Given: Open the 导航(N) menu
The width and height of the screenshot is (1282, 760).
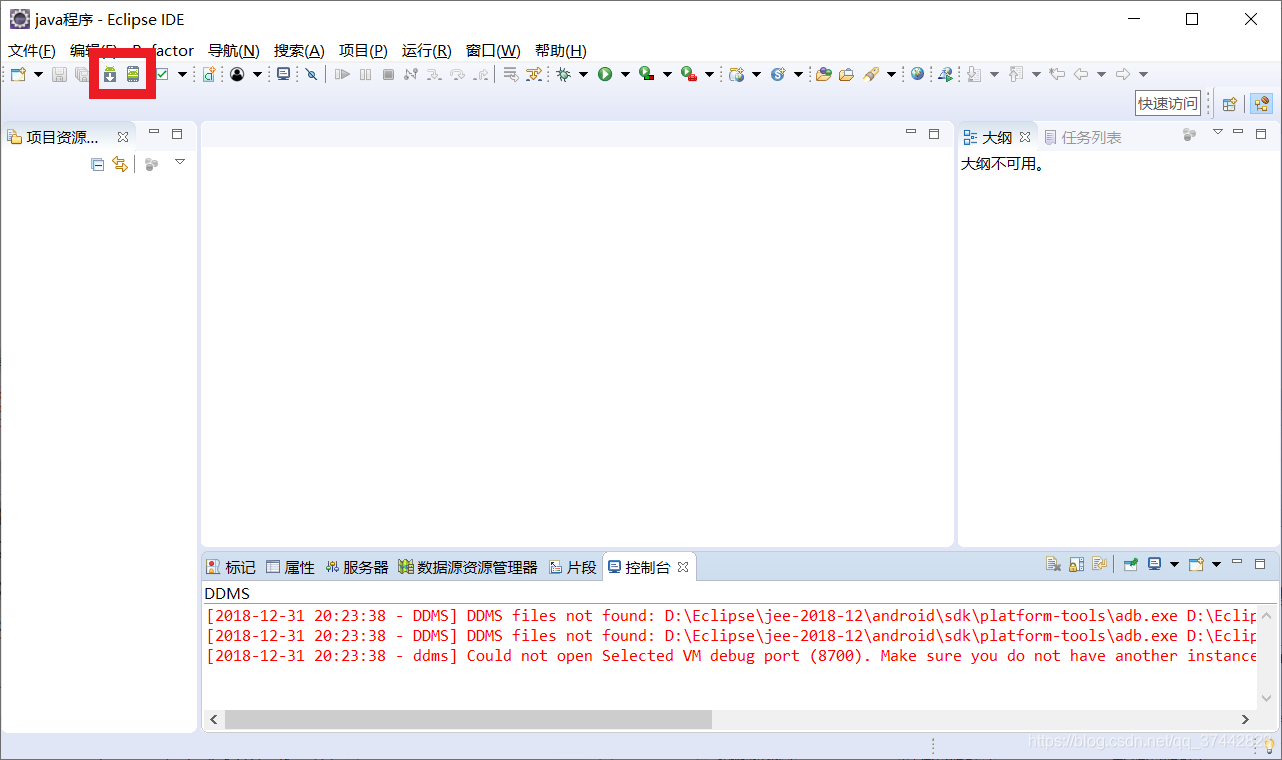Looking at the screenshot, I should [x=234, y=51].
